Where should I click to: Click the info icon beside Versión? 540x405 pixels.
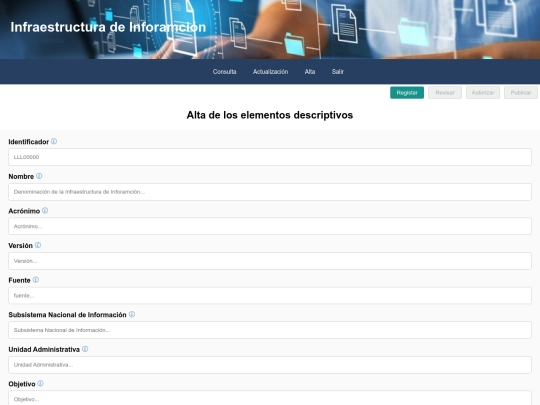point(38,245)
